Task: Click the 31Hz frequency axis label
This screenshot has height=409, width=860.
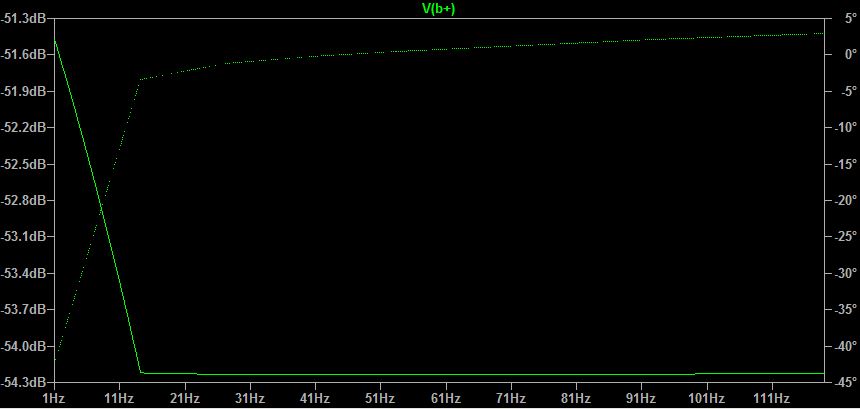Action: [250, 397]
